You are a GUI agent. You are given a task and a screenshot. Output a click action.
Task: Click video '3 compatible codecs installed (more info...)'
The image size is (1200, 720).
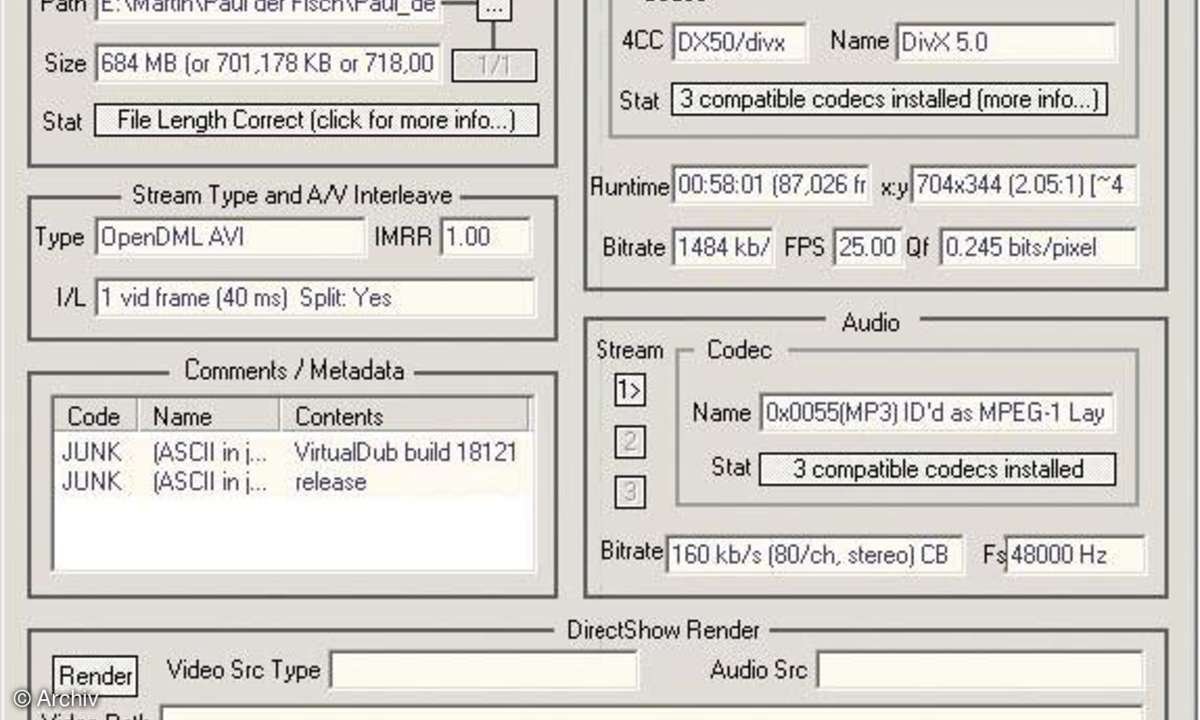[x=889, y=99]
